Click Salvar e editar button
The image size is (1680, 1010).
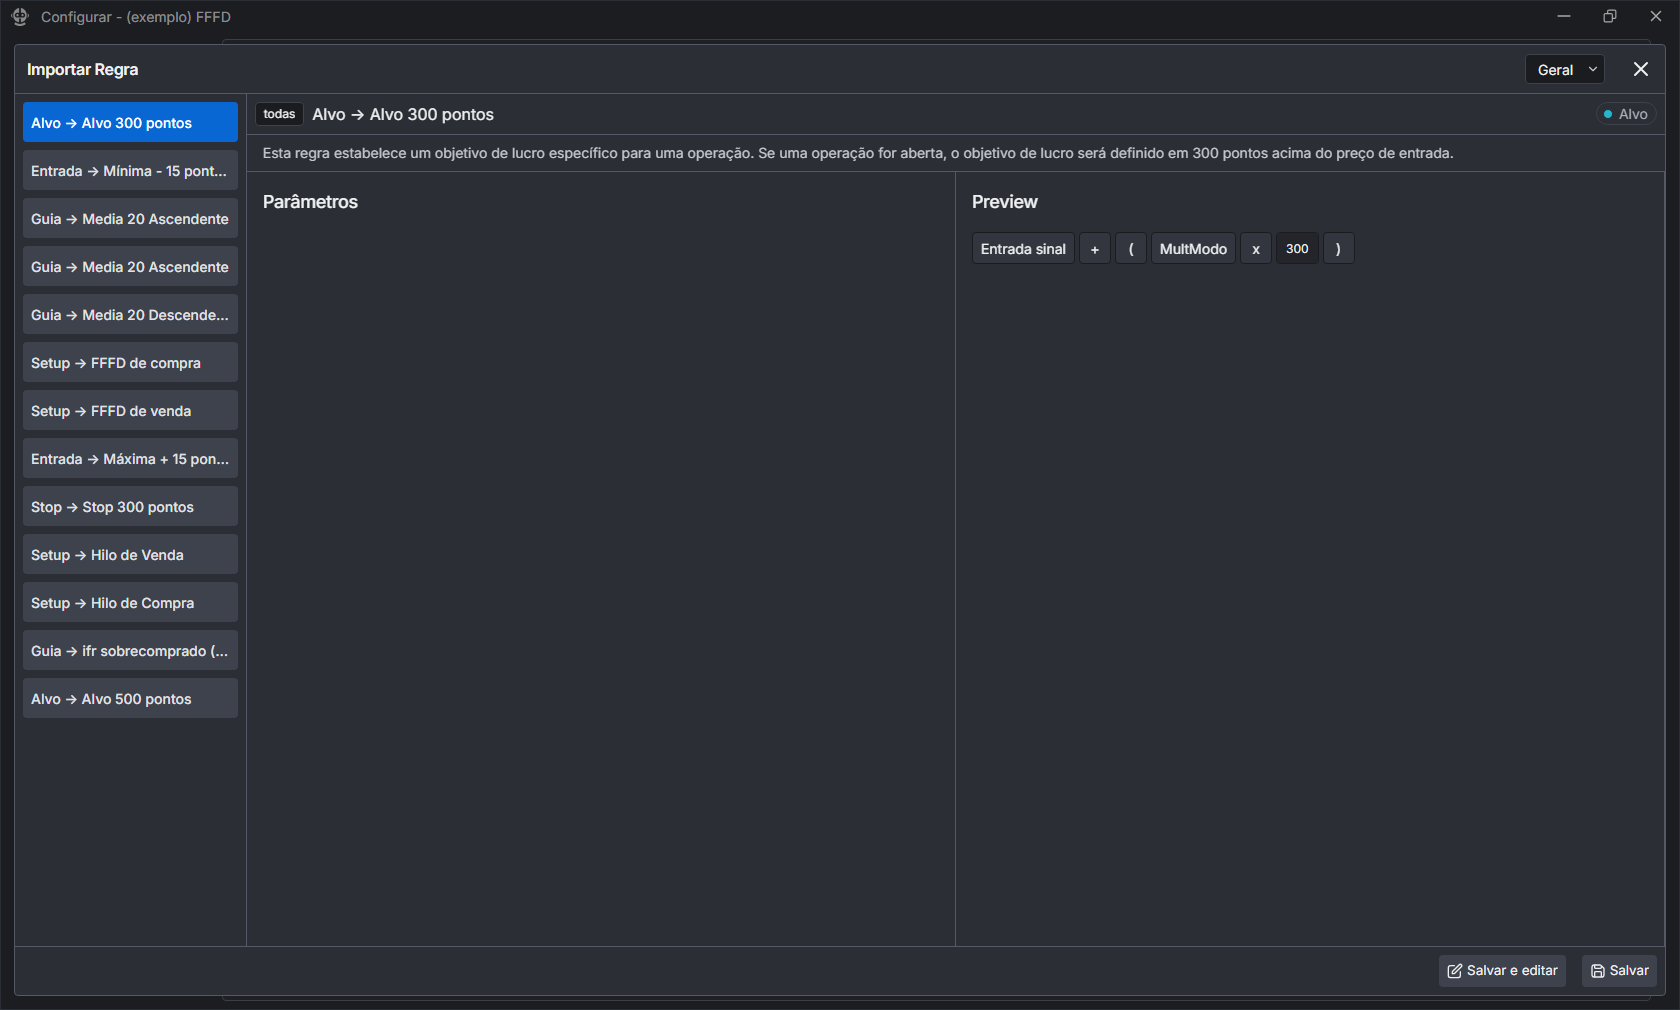coord(1502,970)
